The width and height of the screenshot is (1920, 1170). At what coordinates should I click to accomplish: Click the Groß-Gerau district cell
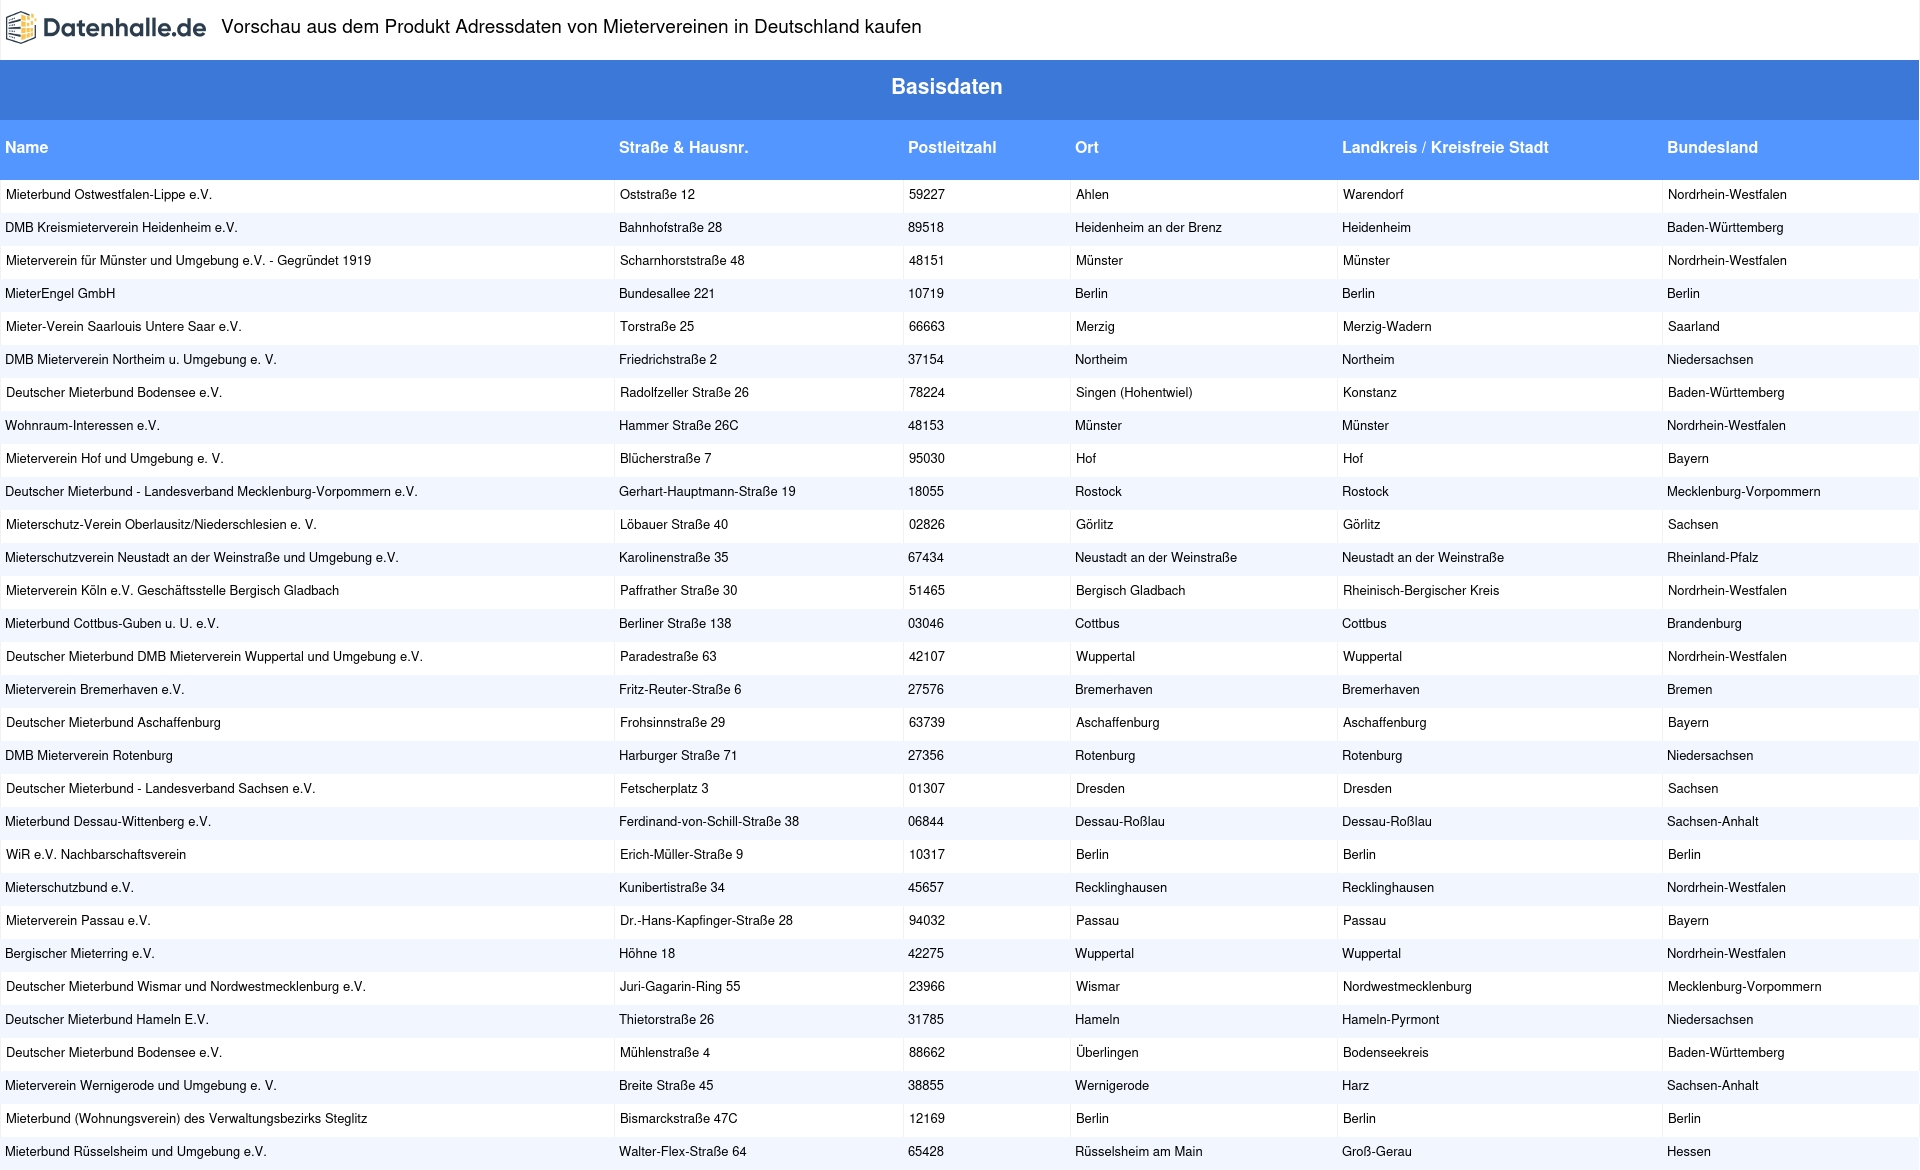pos(1377,1152)
